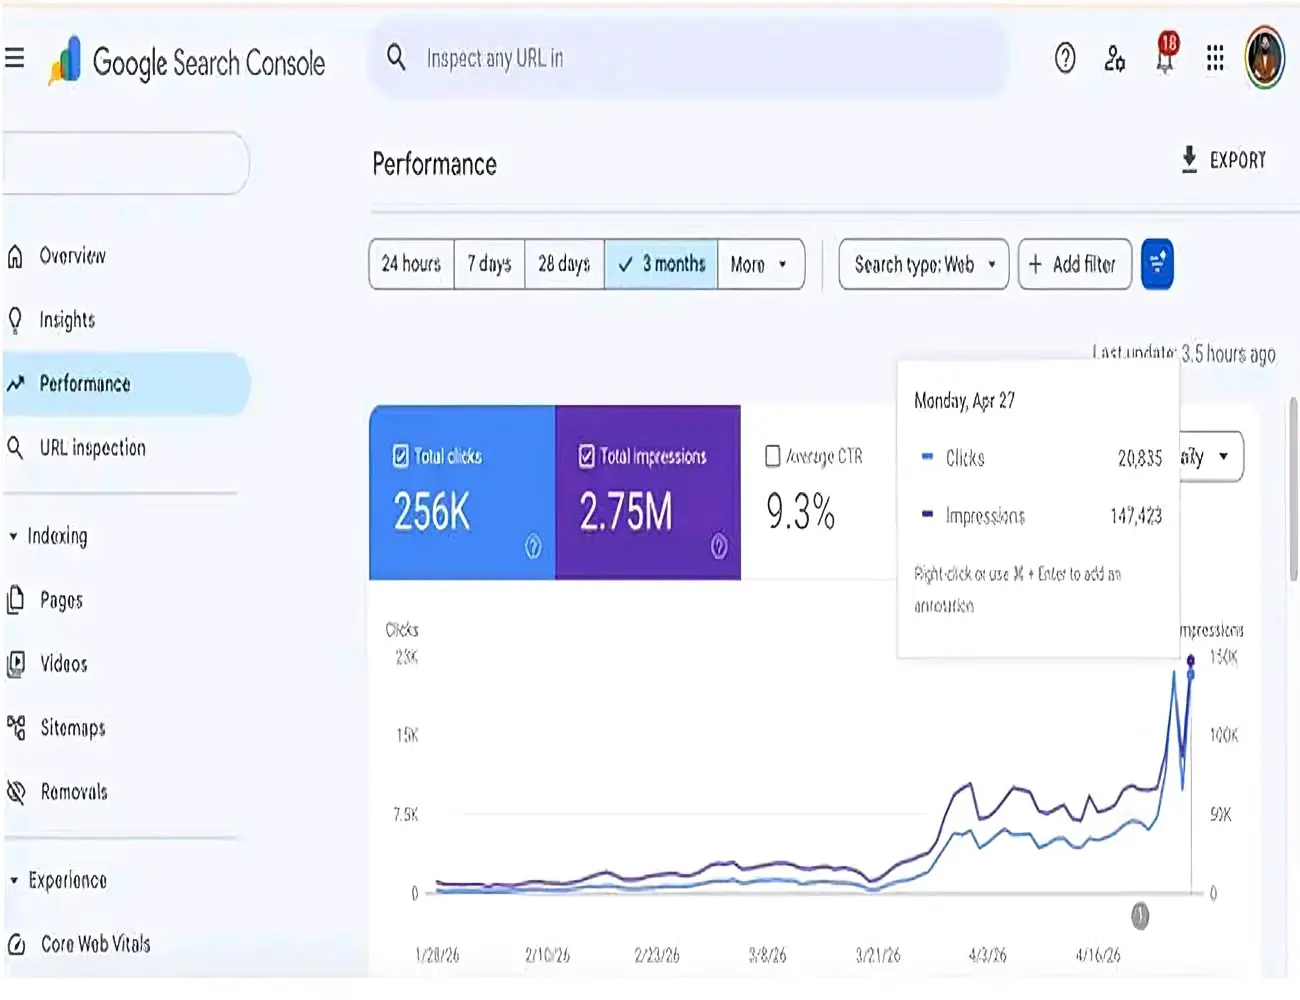Image resolution: width=1300 pixels, height=1000 pixels.
Task: Select the 7 days date range
Action: coord(489,264)
